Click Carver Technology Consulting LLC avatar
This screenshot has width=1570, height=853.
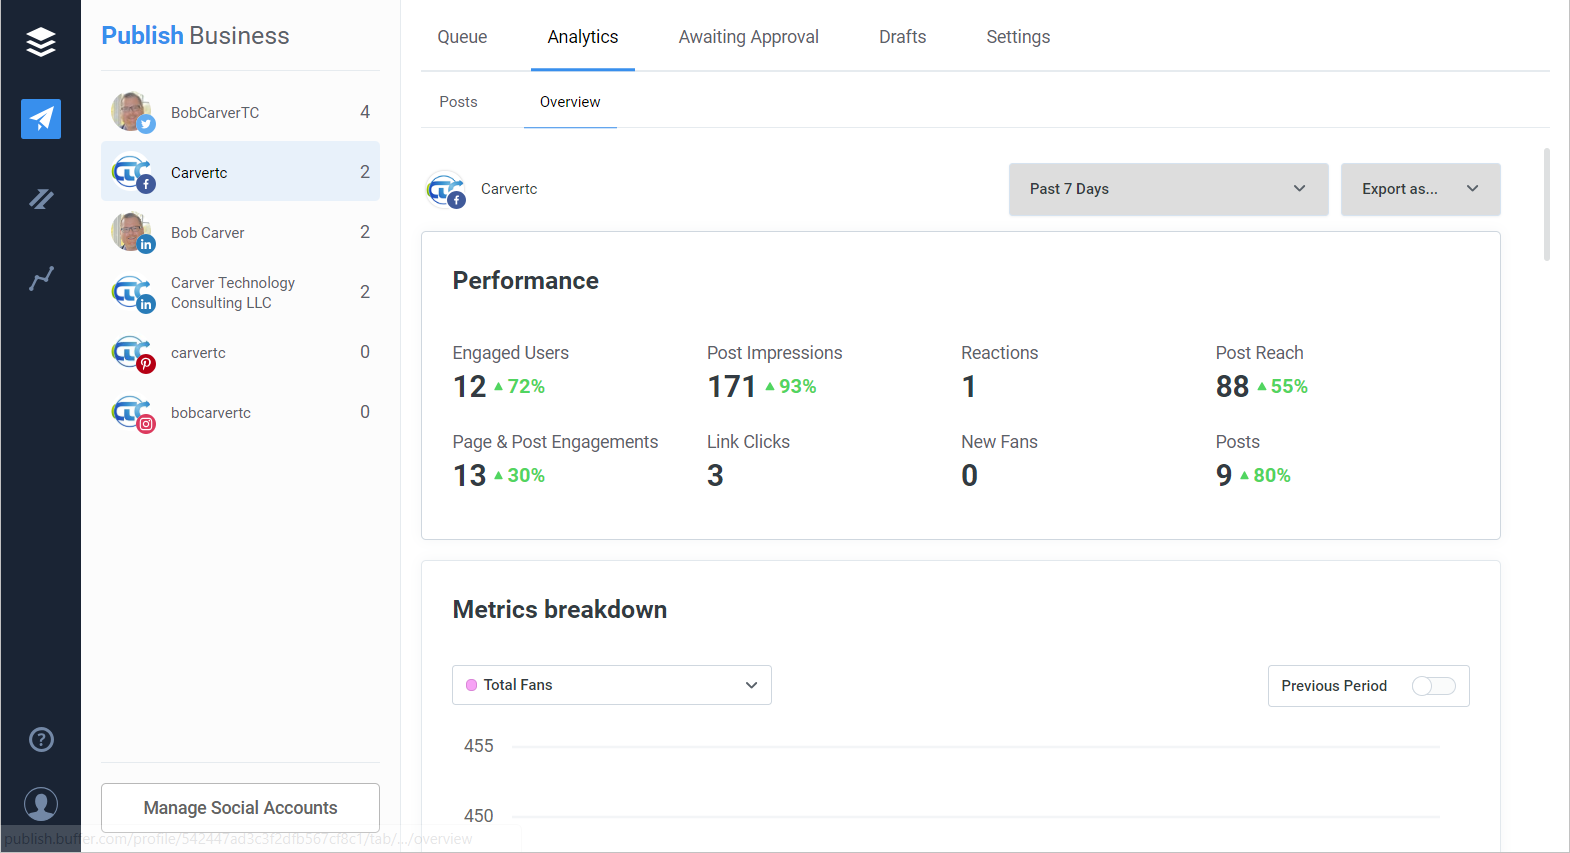click(132, 292)
